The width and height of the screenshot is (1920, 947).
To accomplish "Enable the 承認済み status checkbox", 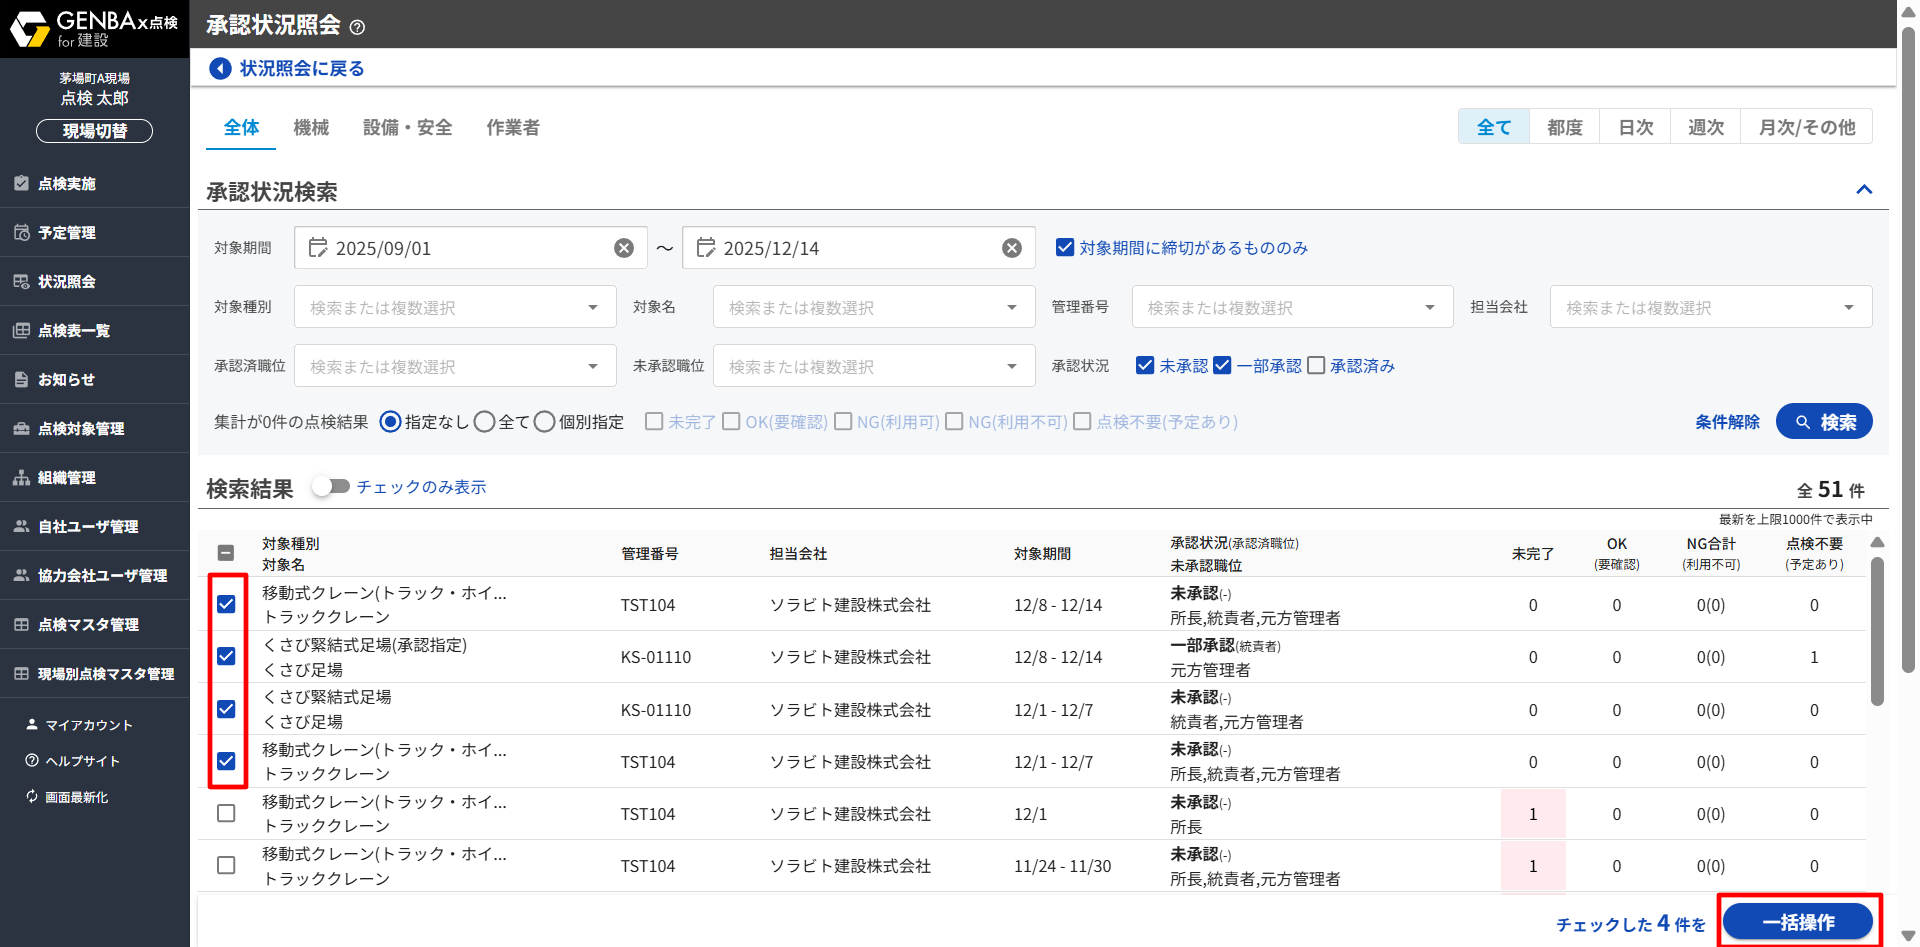I will 1317,366.
